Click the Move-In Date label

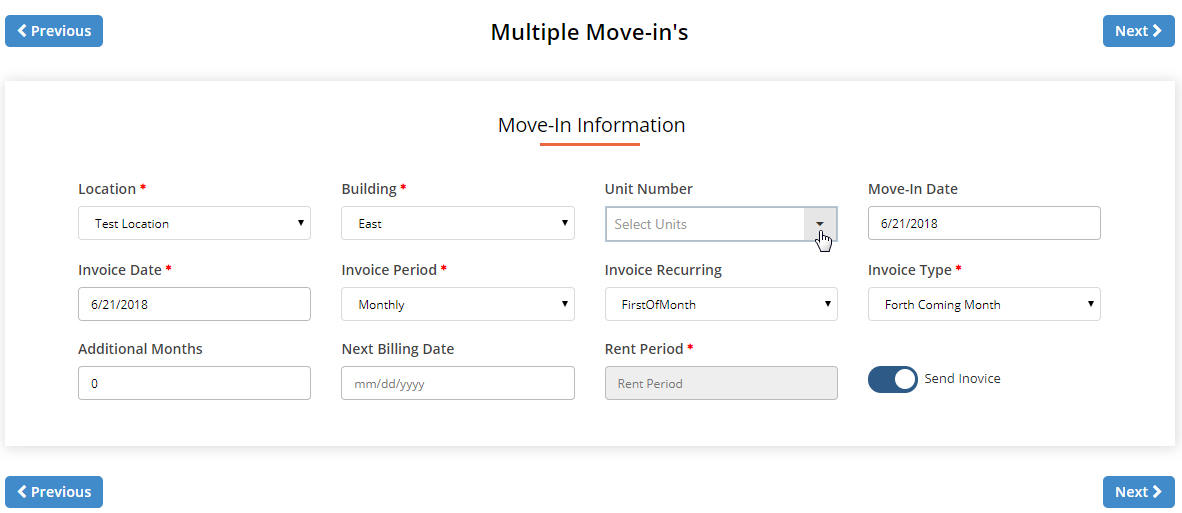coord(913,189)
